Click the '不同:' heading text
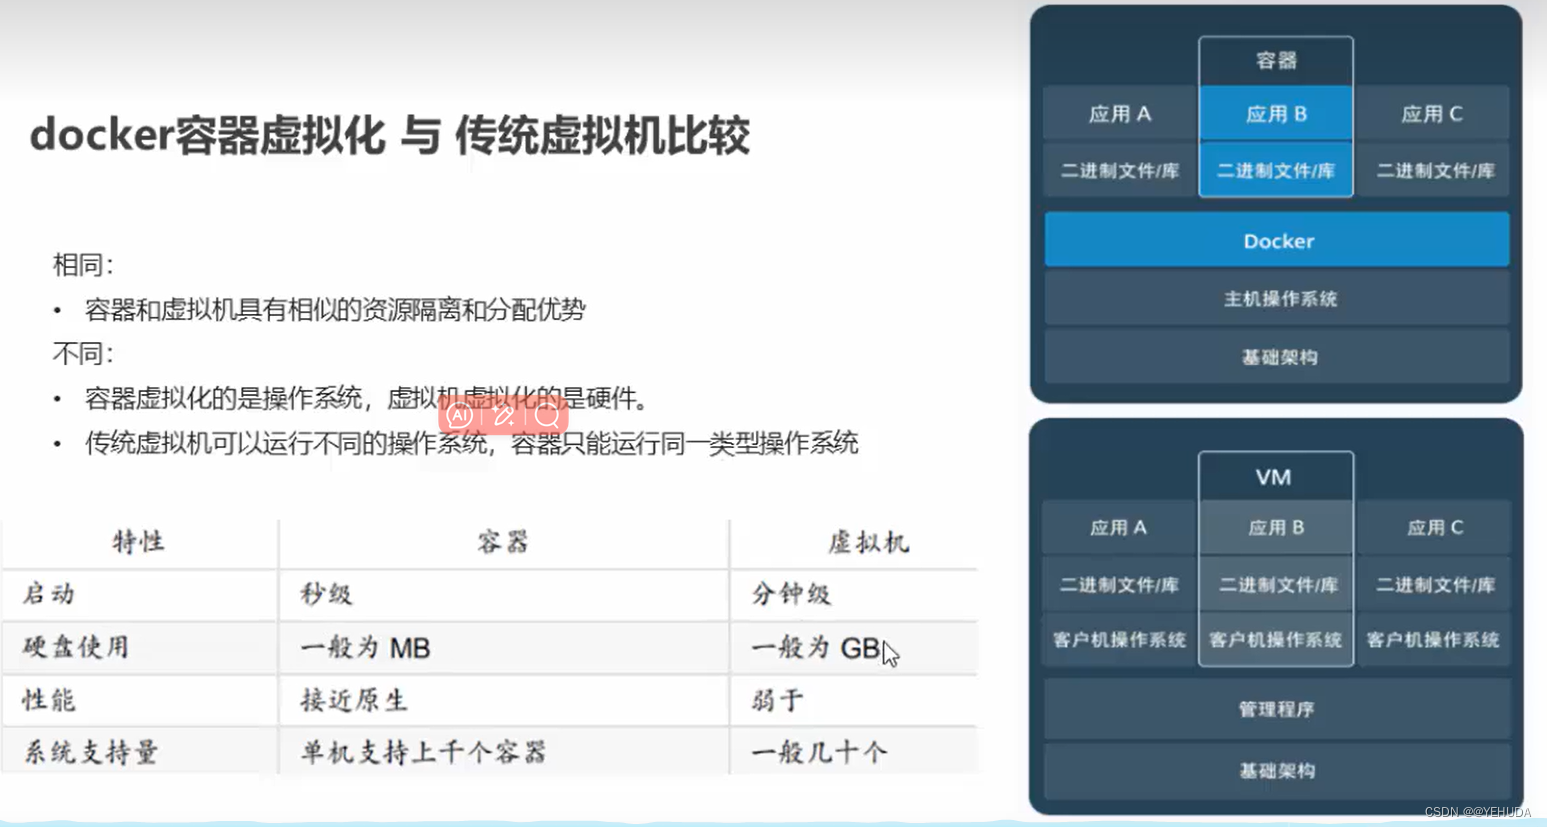This screenshot has height=827, width=1547. [x=83, y=353]
